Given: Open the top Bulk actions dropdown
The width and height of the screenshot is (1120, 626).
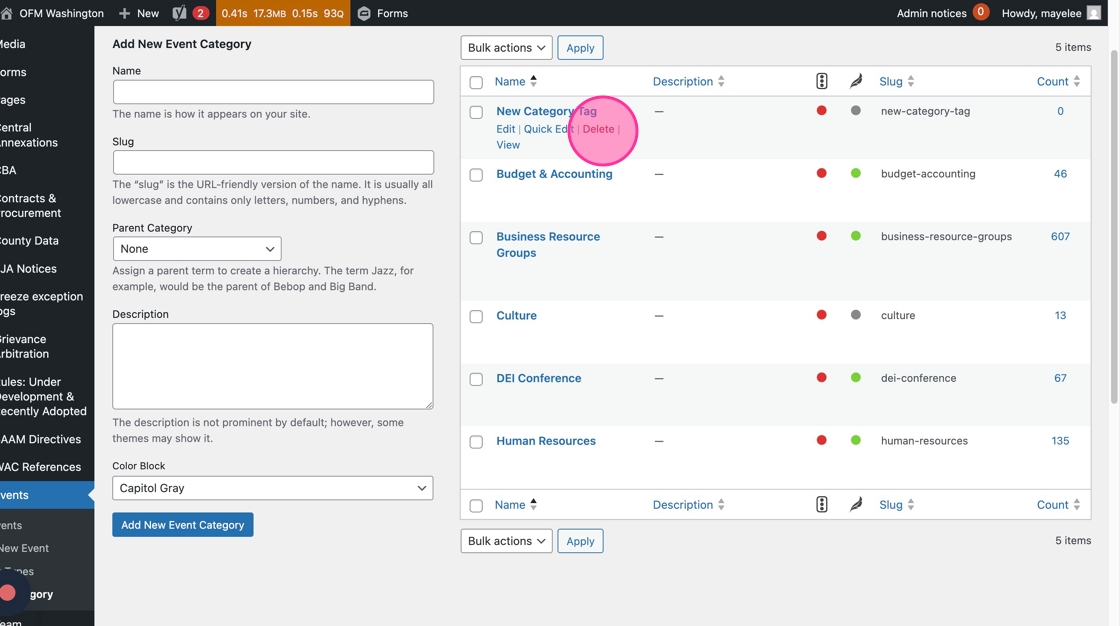Looking at the screenshot, I should point(506,47).
